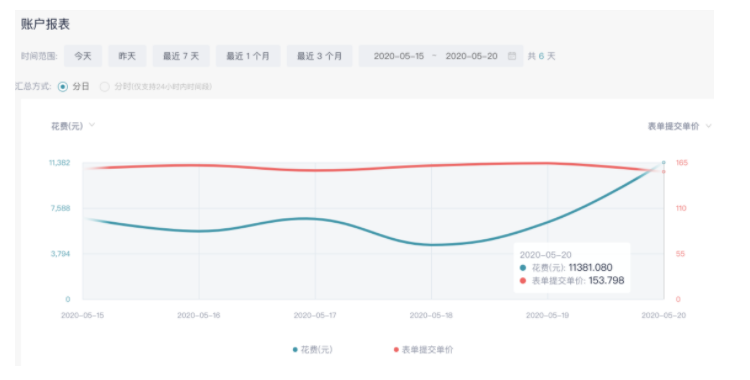This screenshot has height=380, width=750.
Task: Click the start date 2020-05-15 field
Action: coord(399,56)
